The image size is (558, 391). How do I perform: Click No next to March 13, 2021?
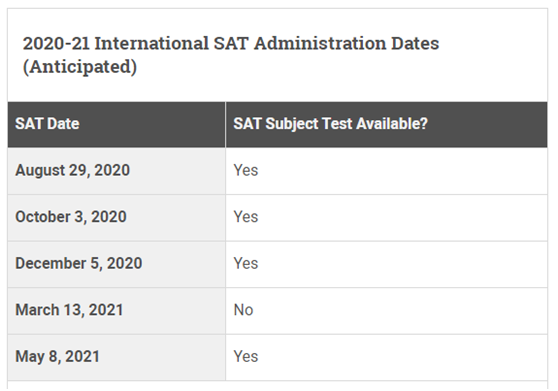click(x=243, y=310)
